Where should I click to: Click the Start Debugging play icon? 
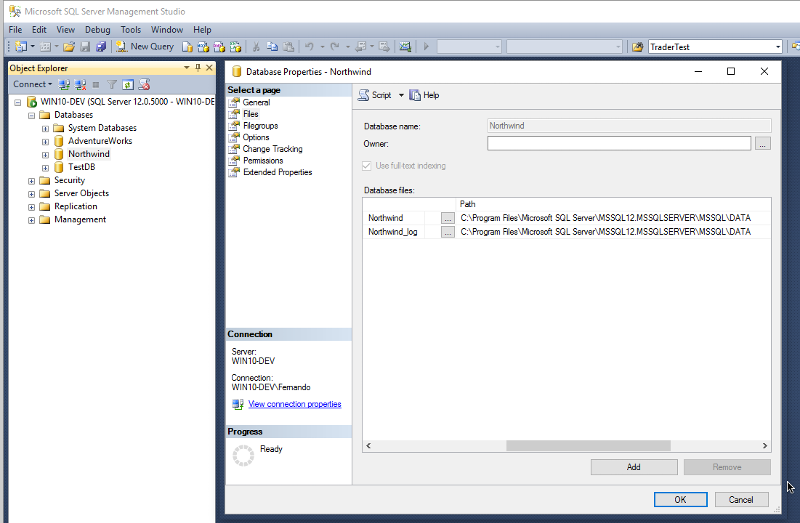coord(426,47)
